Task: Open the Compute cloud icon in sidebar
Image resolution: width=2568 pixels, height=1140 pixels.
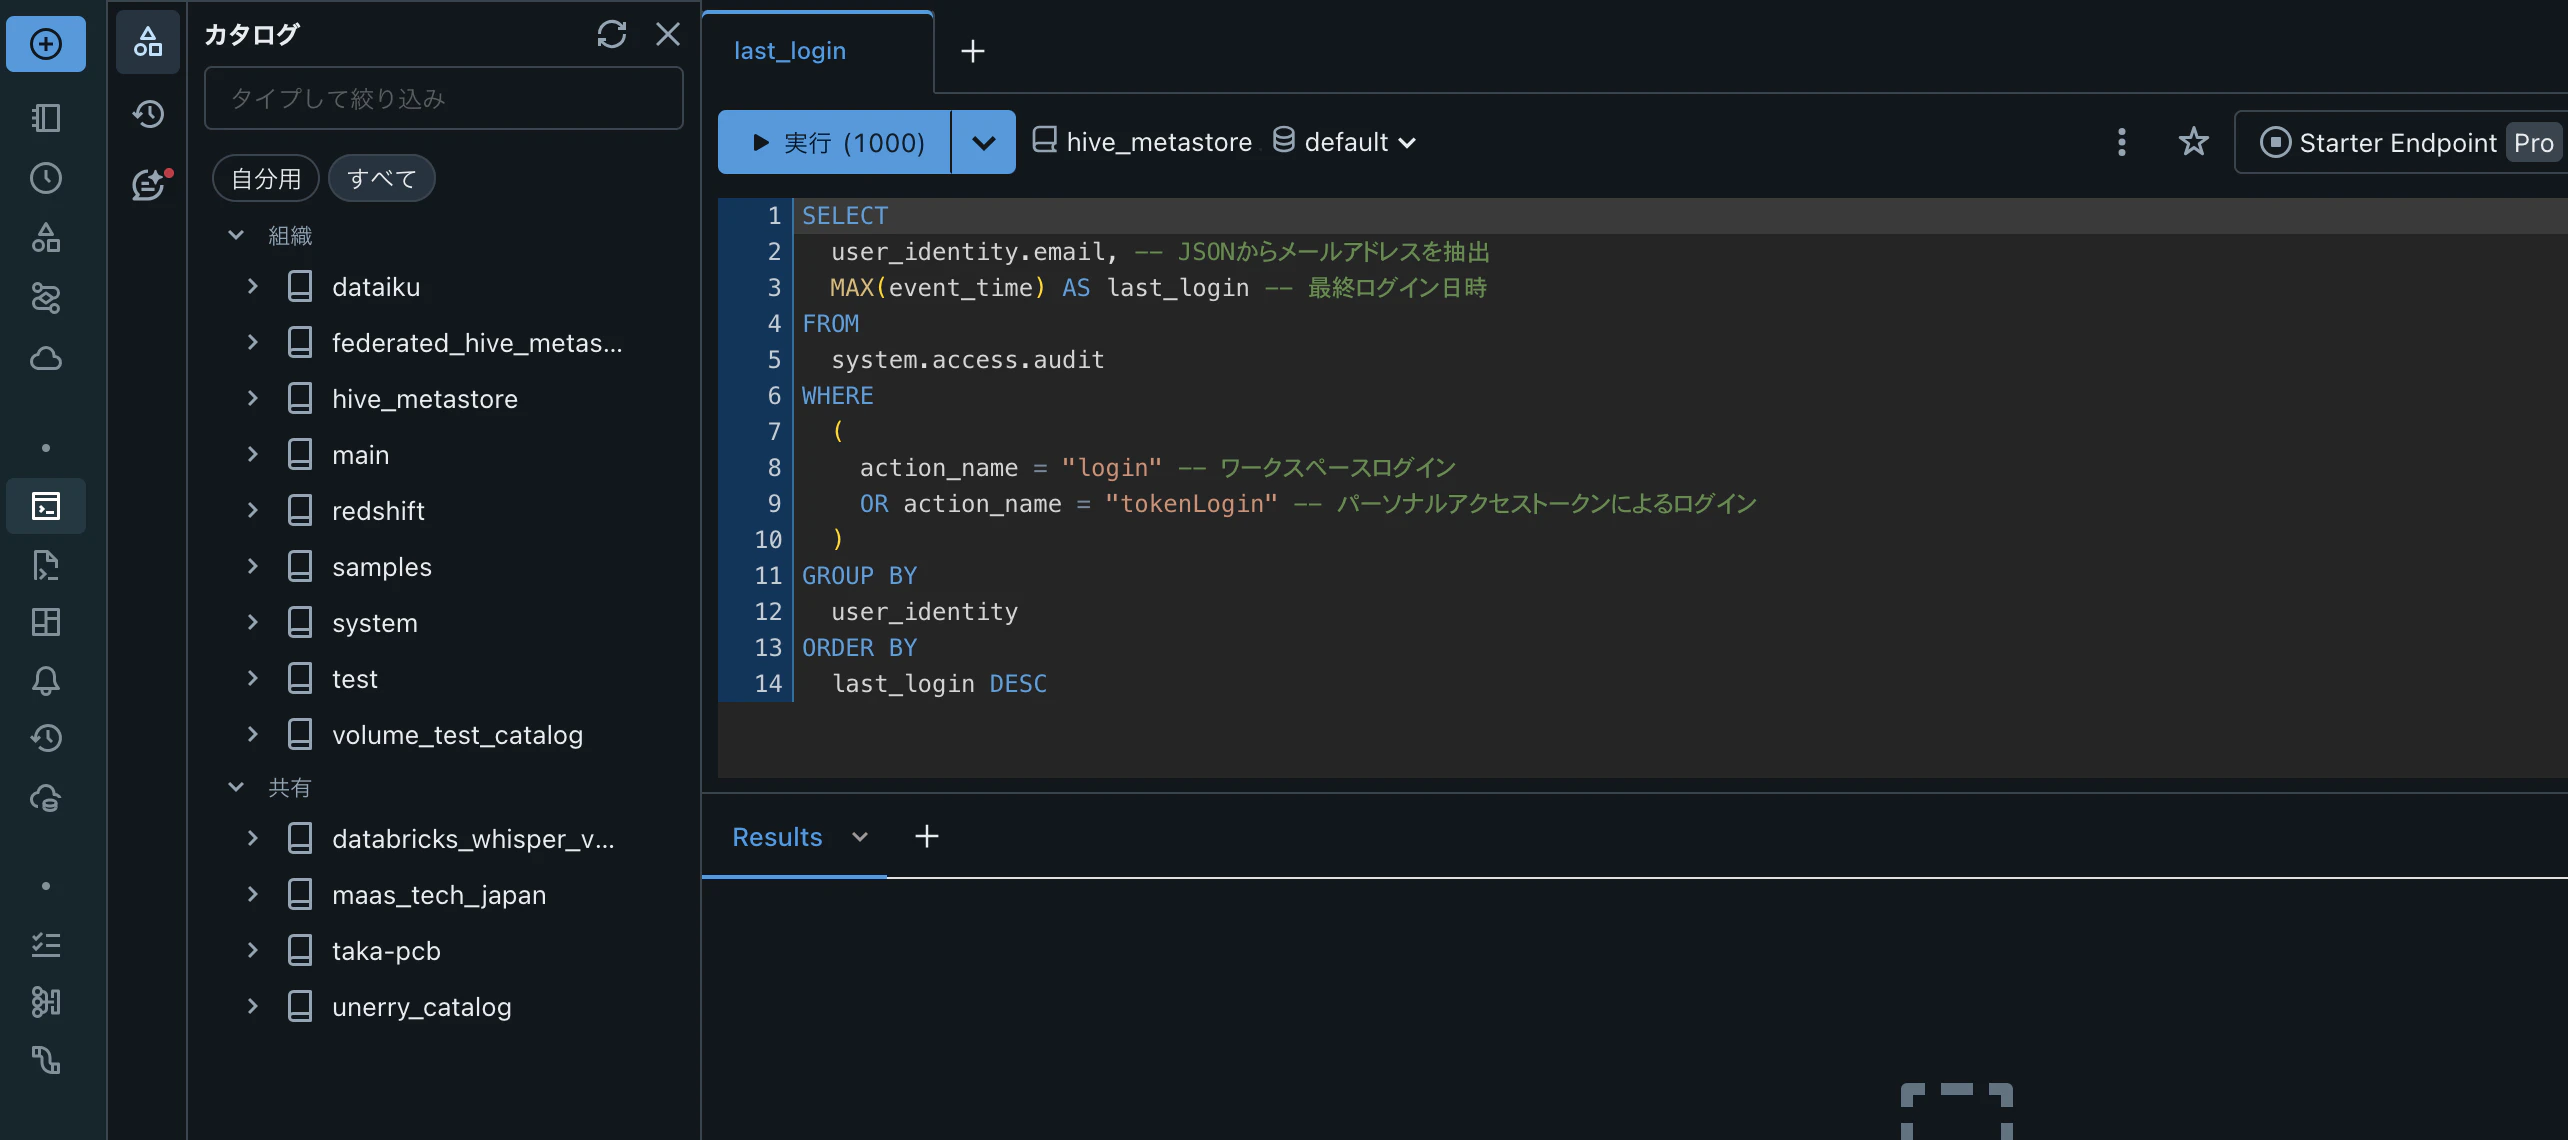Action: coord(46,358)
